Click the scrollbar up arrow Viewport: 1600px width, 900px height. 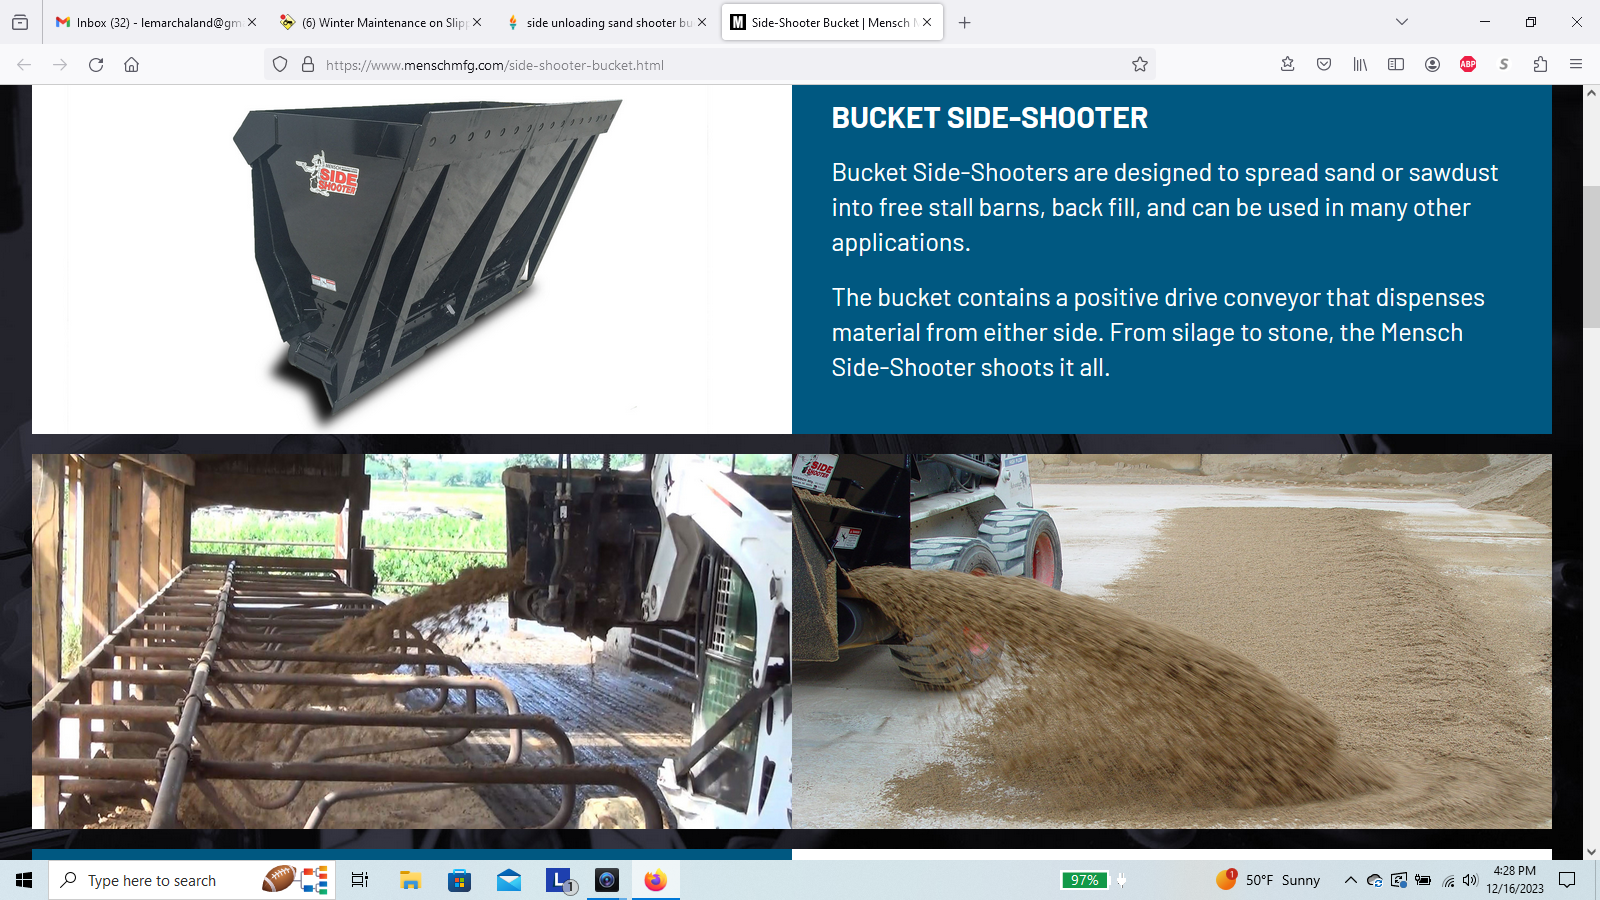pyautogui.click(x=1591, y=92)
